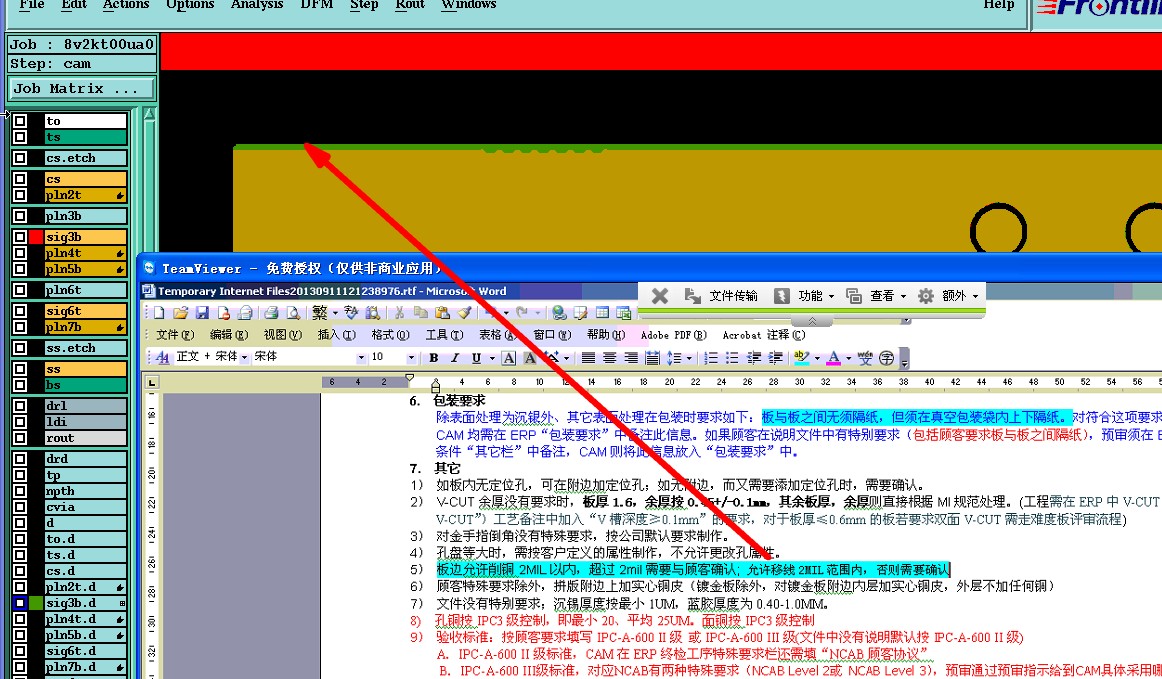Click the green color swatch beside sig3b.d
The width and height of the screenshot is (1162, 679).
tap(36, 603)
